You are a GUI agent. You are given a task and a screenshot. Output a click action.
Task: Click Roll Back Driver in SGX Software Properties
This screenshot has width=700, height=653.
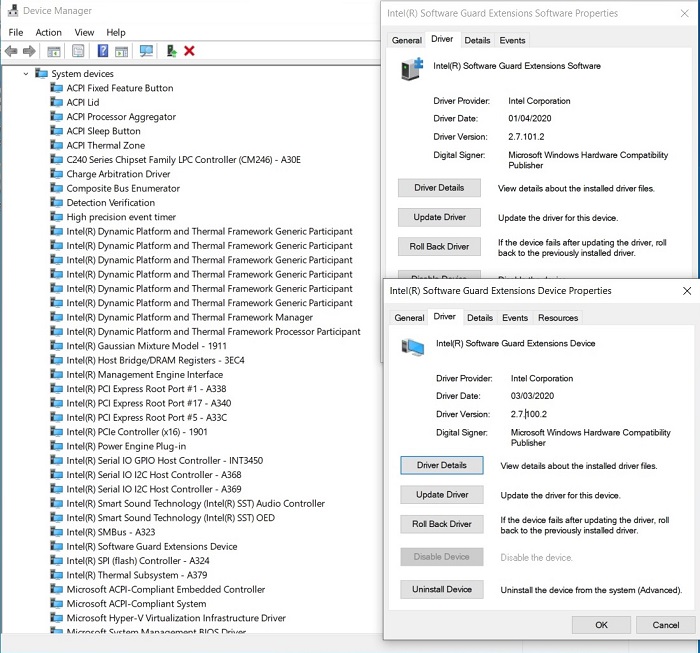coord(439,246)
